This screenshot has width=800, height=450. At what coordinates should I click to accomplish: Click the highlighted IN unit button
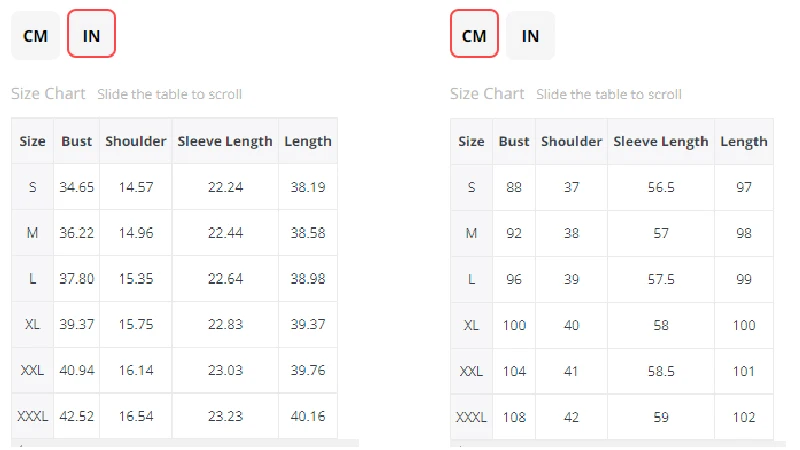pos(91,36)
